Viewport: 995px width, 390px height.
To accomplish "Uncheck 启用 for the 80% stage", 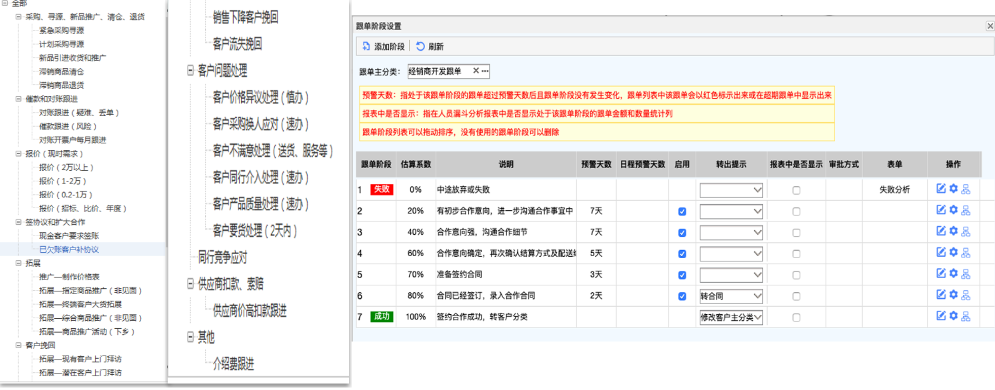I will 682,296.
